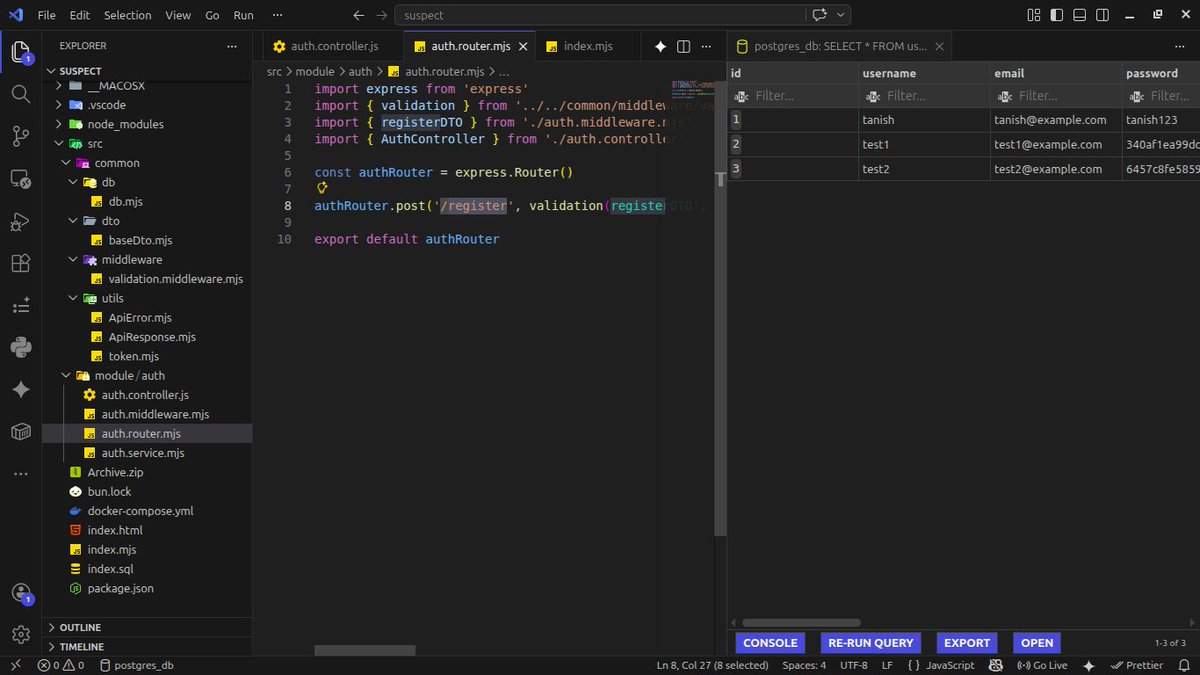Open the Remote Explorer view icon

pyautogui.click(x=20, y=179)
